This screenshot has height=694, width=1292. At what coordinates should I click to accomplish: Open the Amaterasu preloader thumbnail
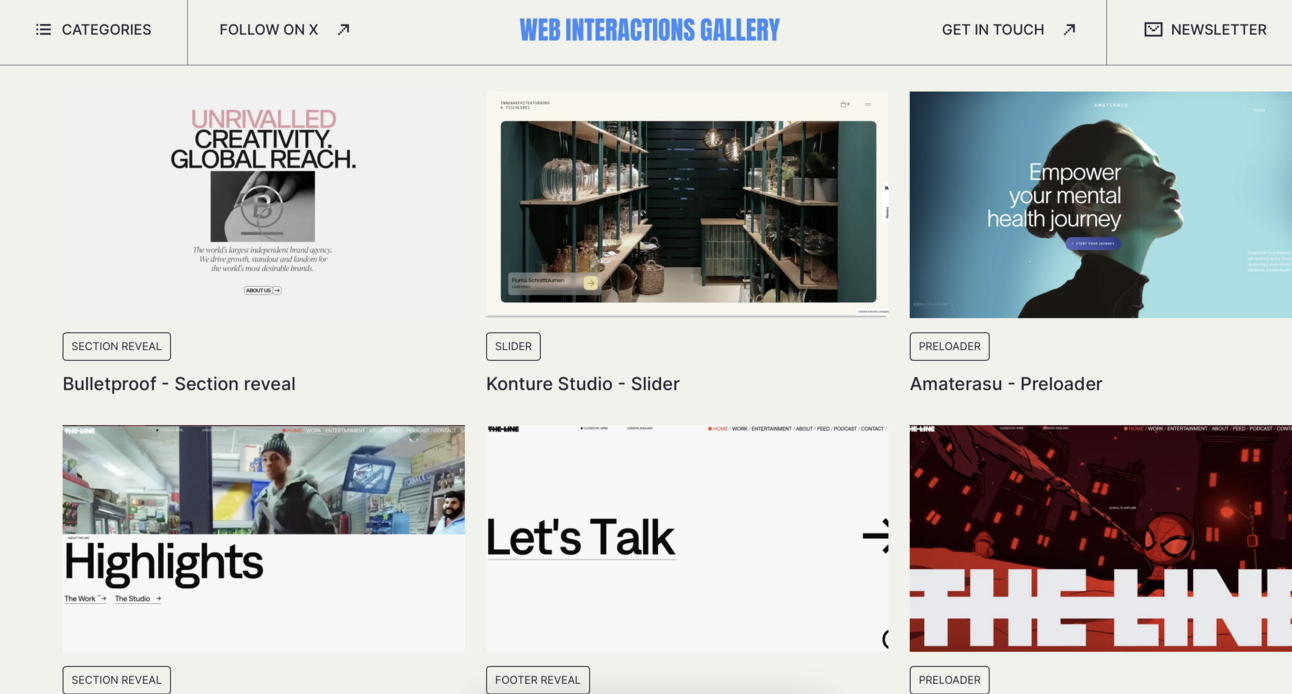1100,205
